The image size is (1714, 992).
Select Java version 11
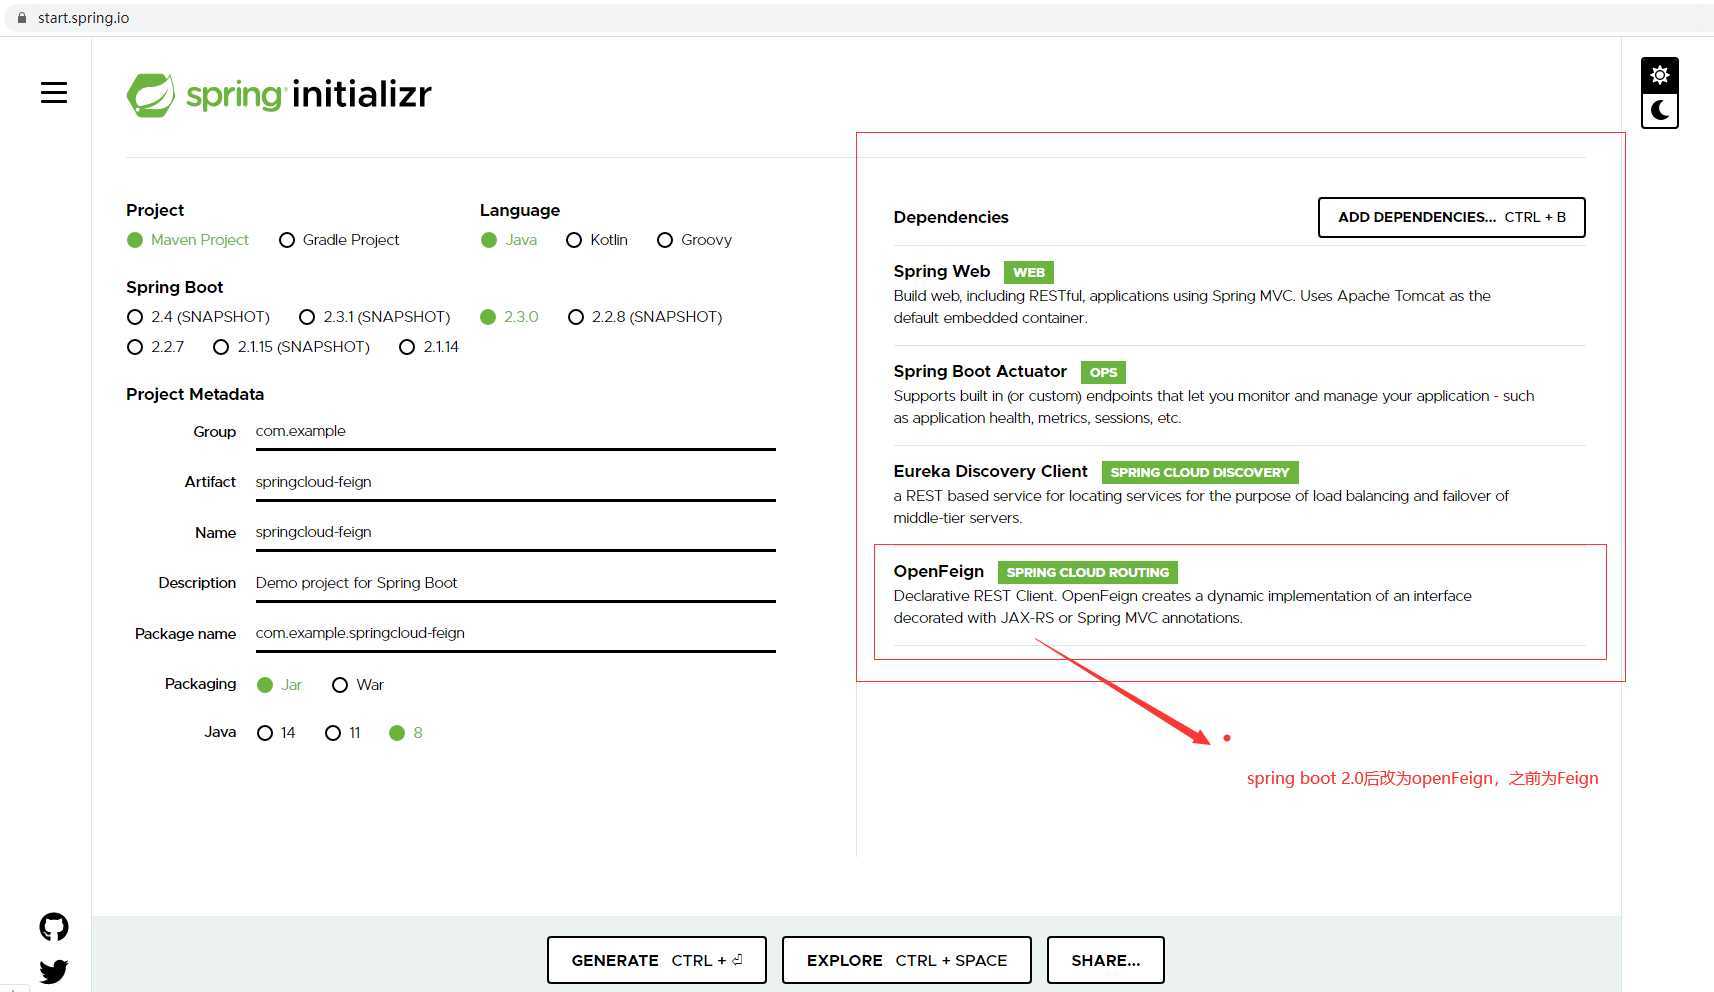(x=343, y=733)
